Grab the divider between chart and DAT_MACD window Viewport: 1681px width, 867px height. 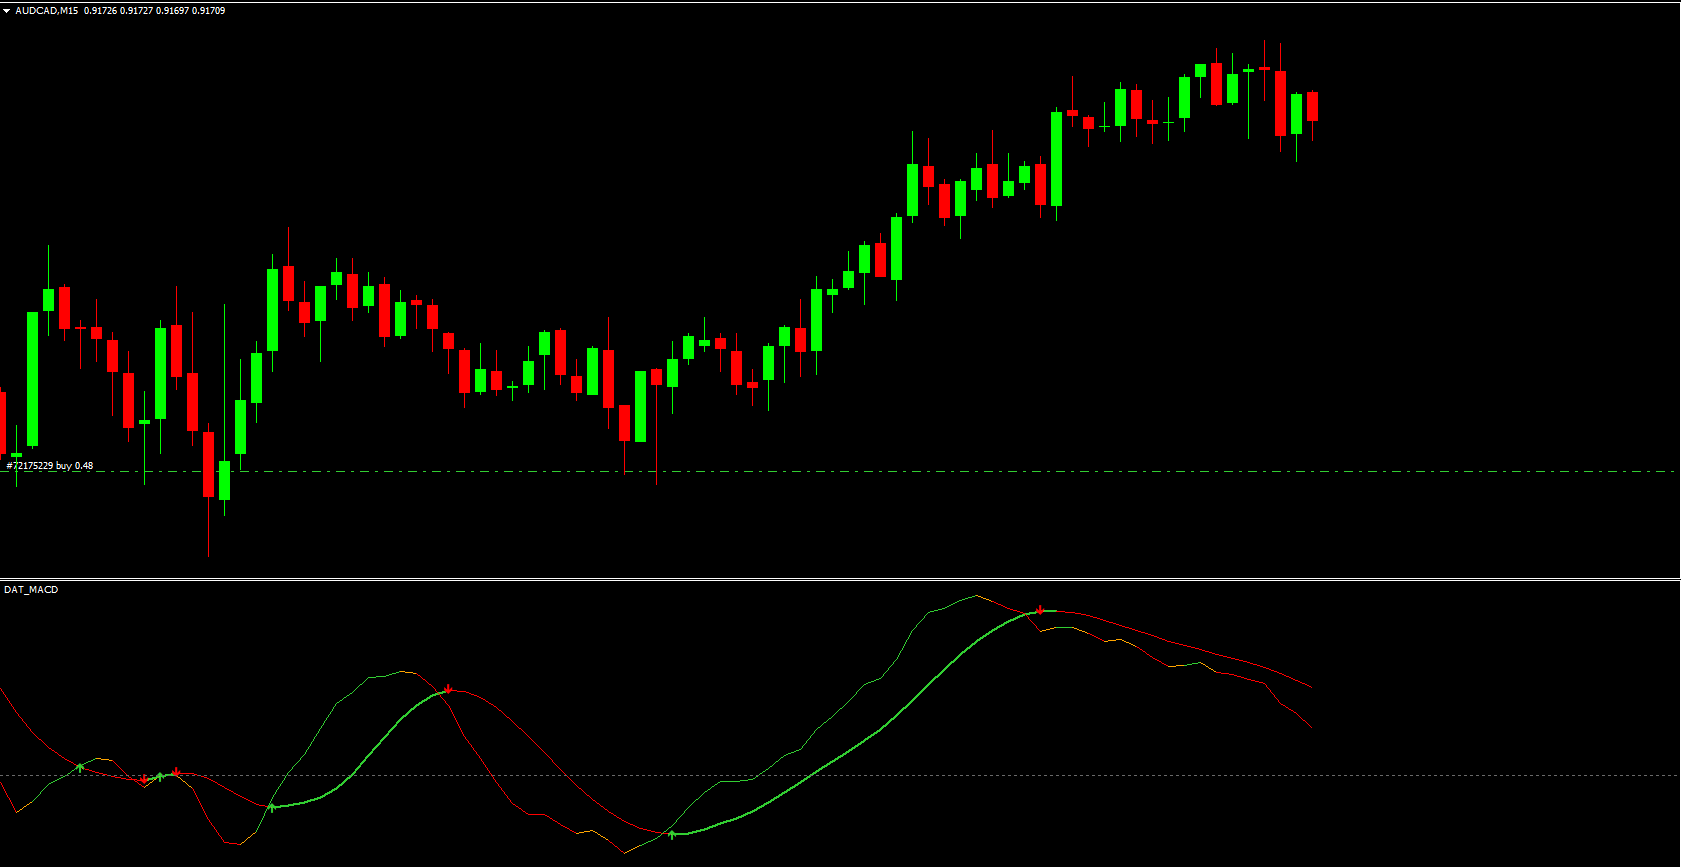point(840,579)
